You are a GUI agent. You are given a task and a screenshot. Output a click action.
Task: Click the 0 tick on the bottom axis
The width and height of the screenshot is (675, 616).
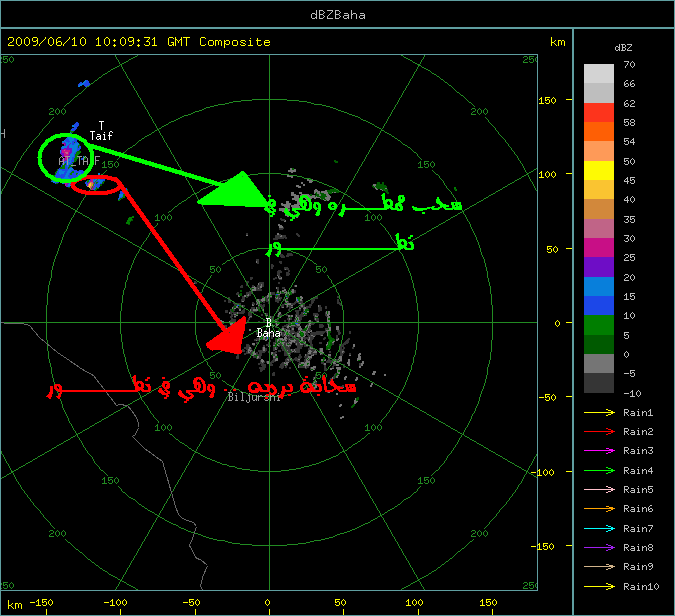267,603
